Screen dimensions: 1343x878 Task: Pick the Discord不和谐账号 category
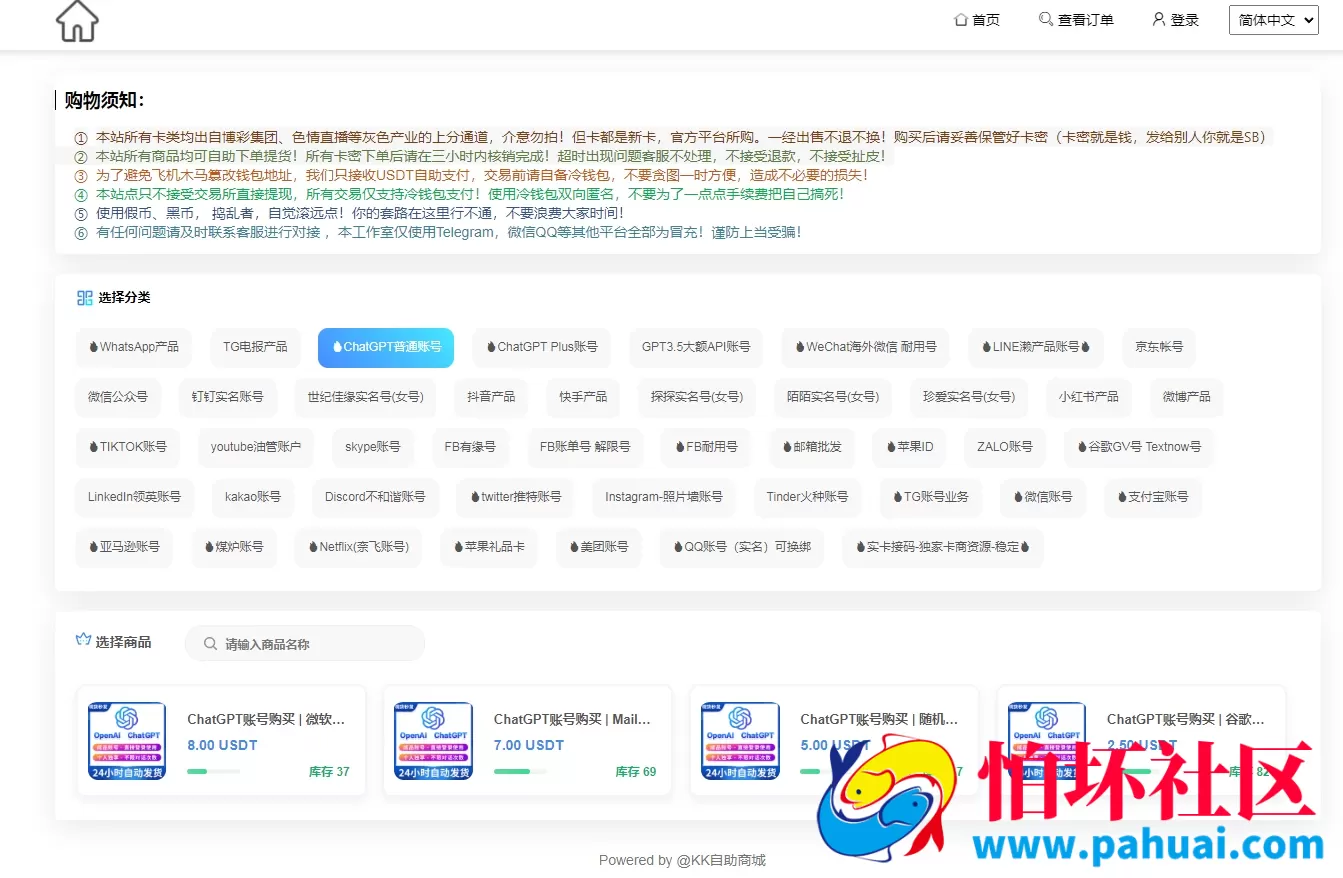tap(375, 497)
